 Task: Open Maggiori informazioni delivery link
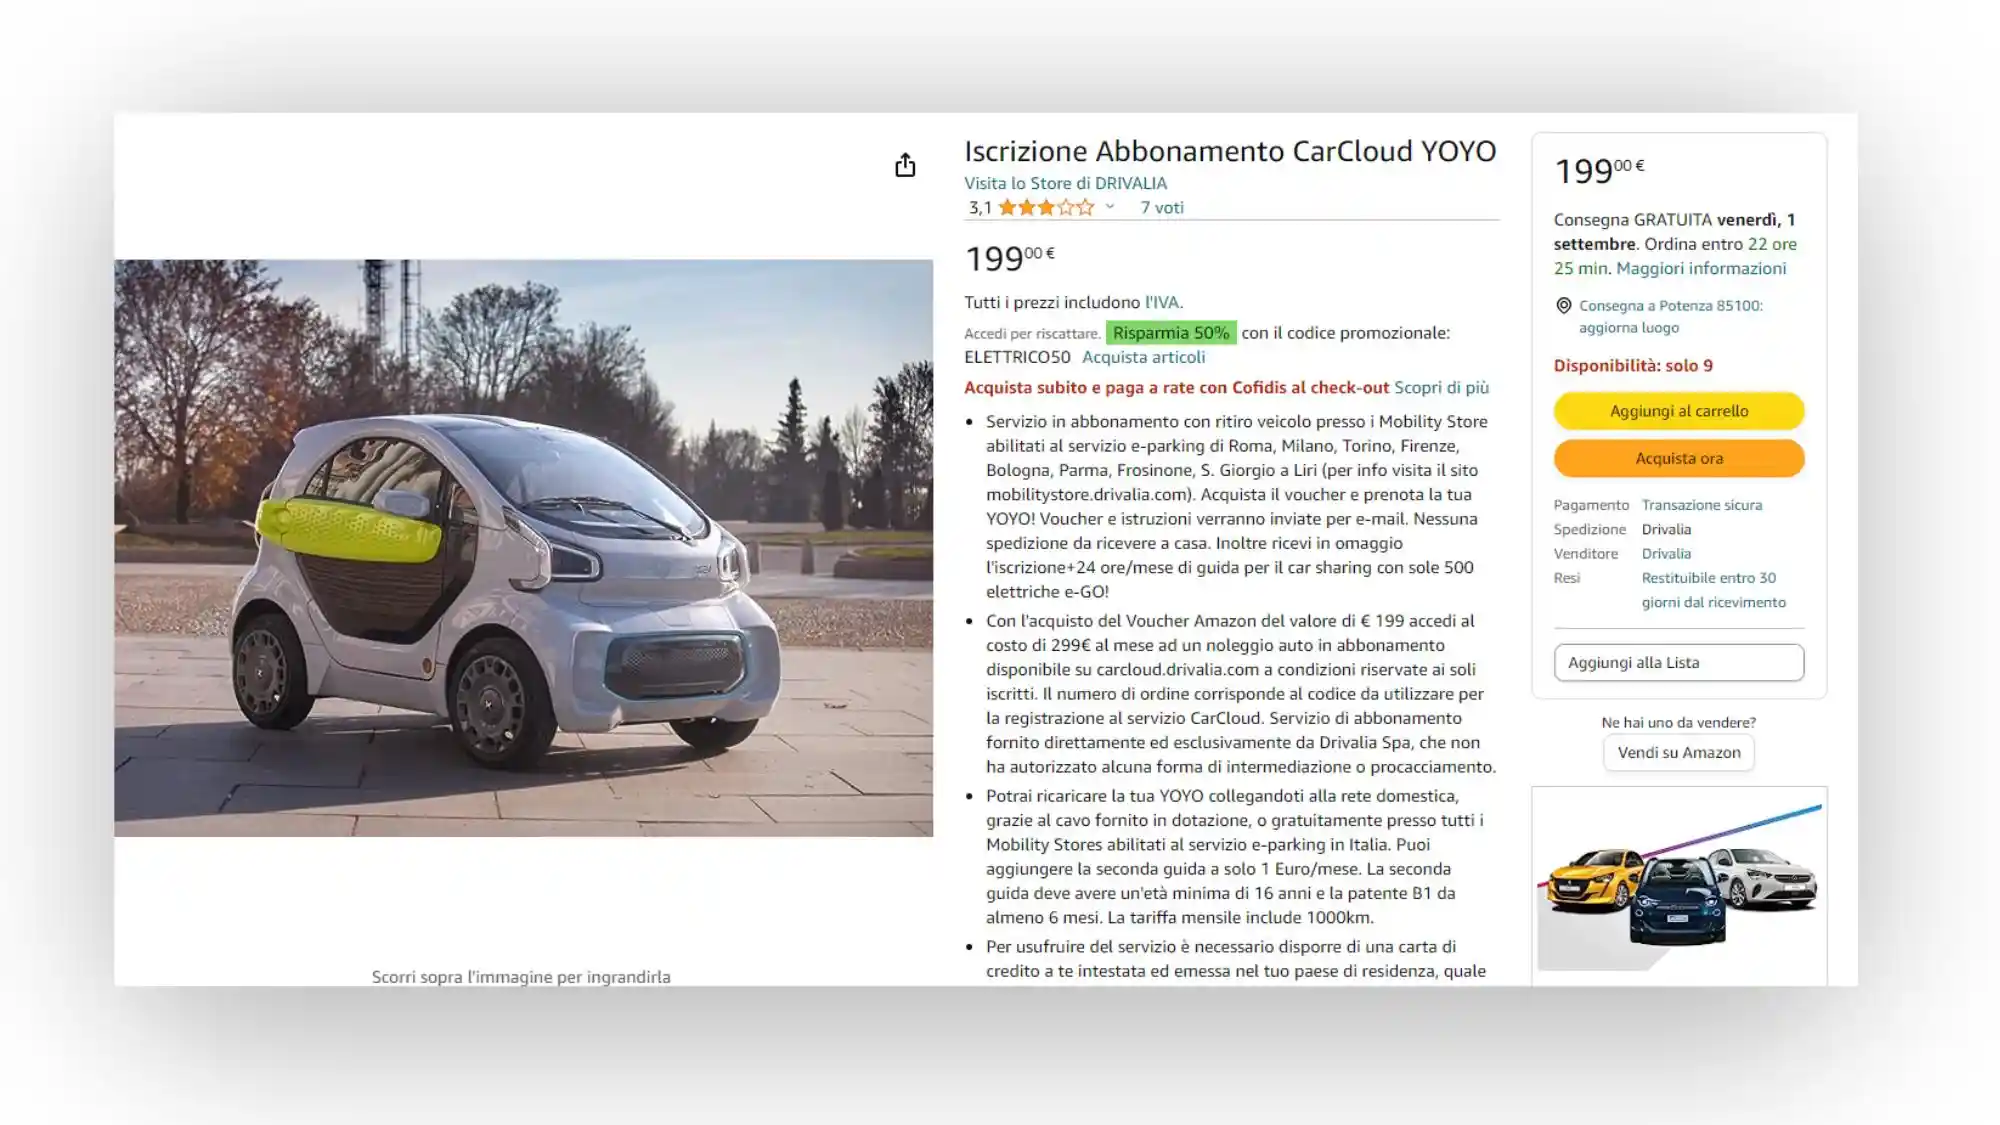click(x=1701, y=268)
